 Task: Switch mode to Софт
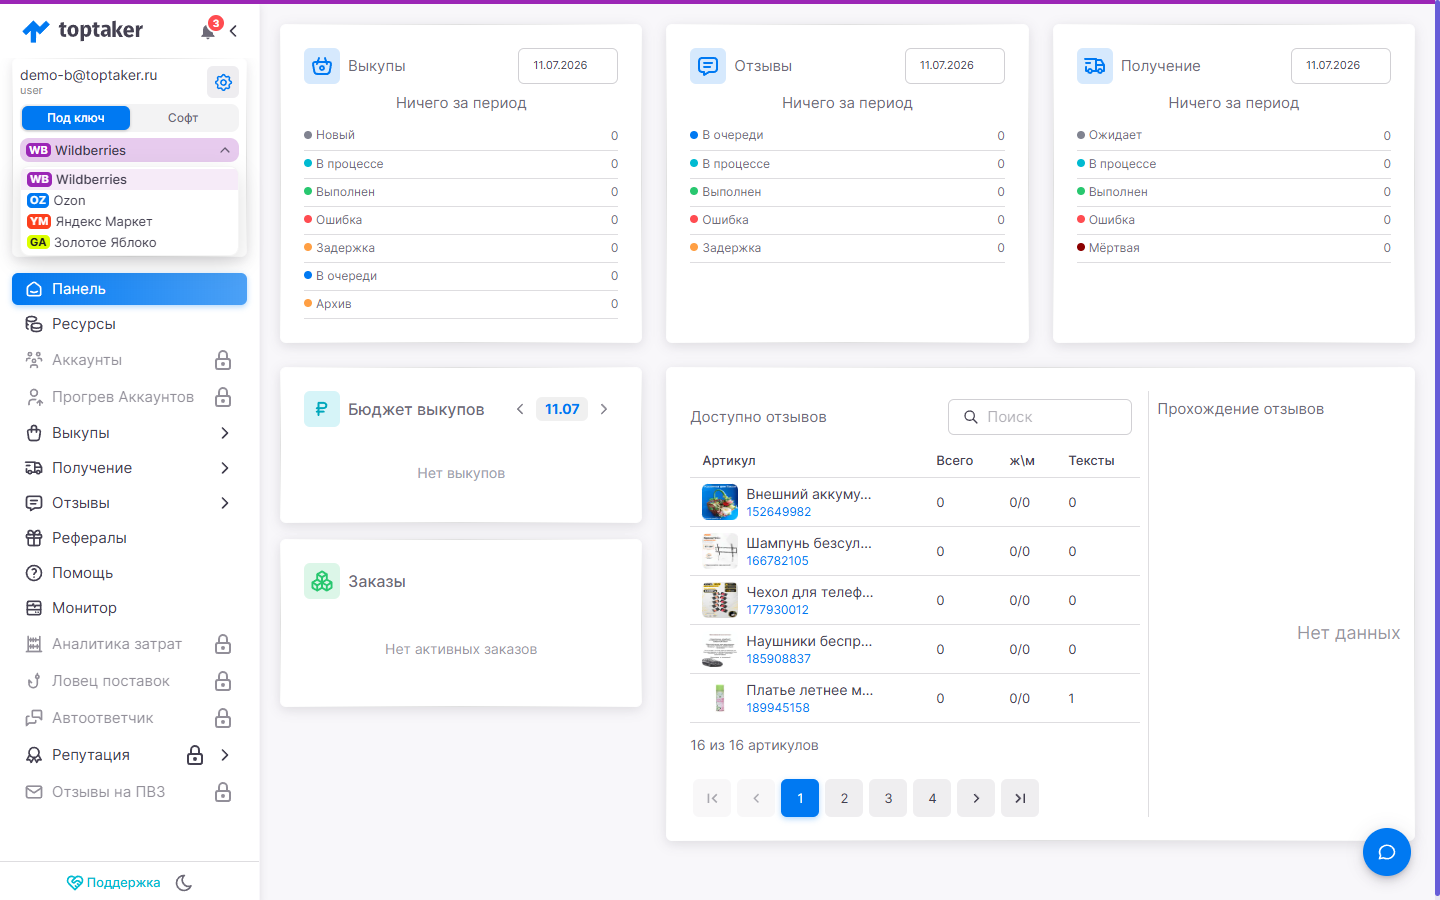[x=183, y=118]
